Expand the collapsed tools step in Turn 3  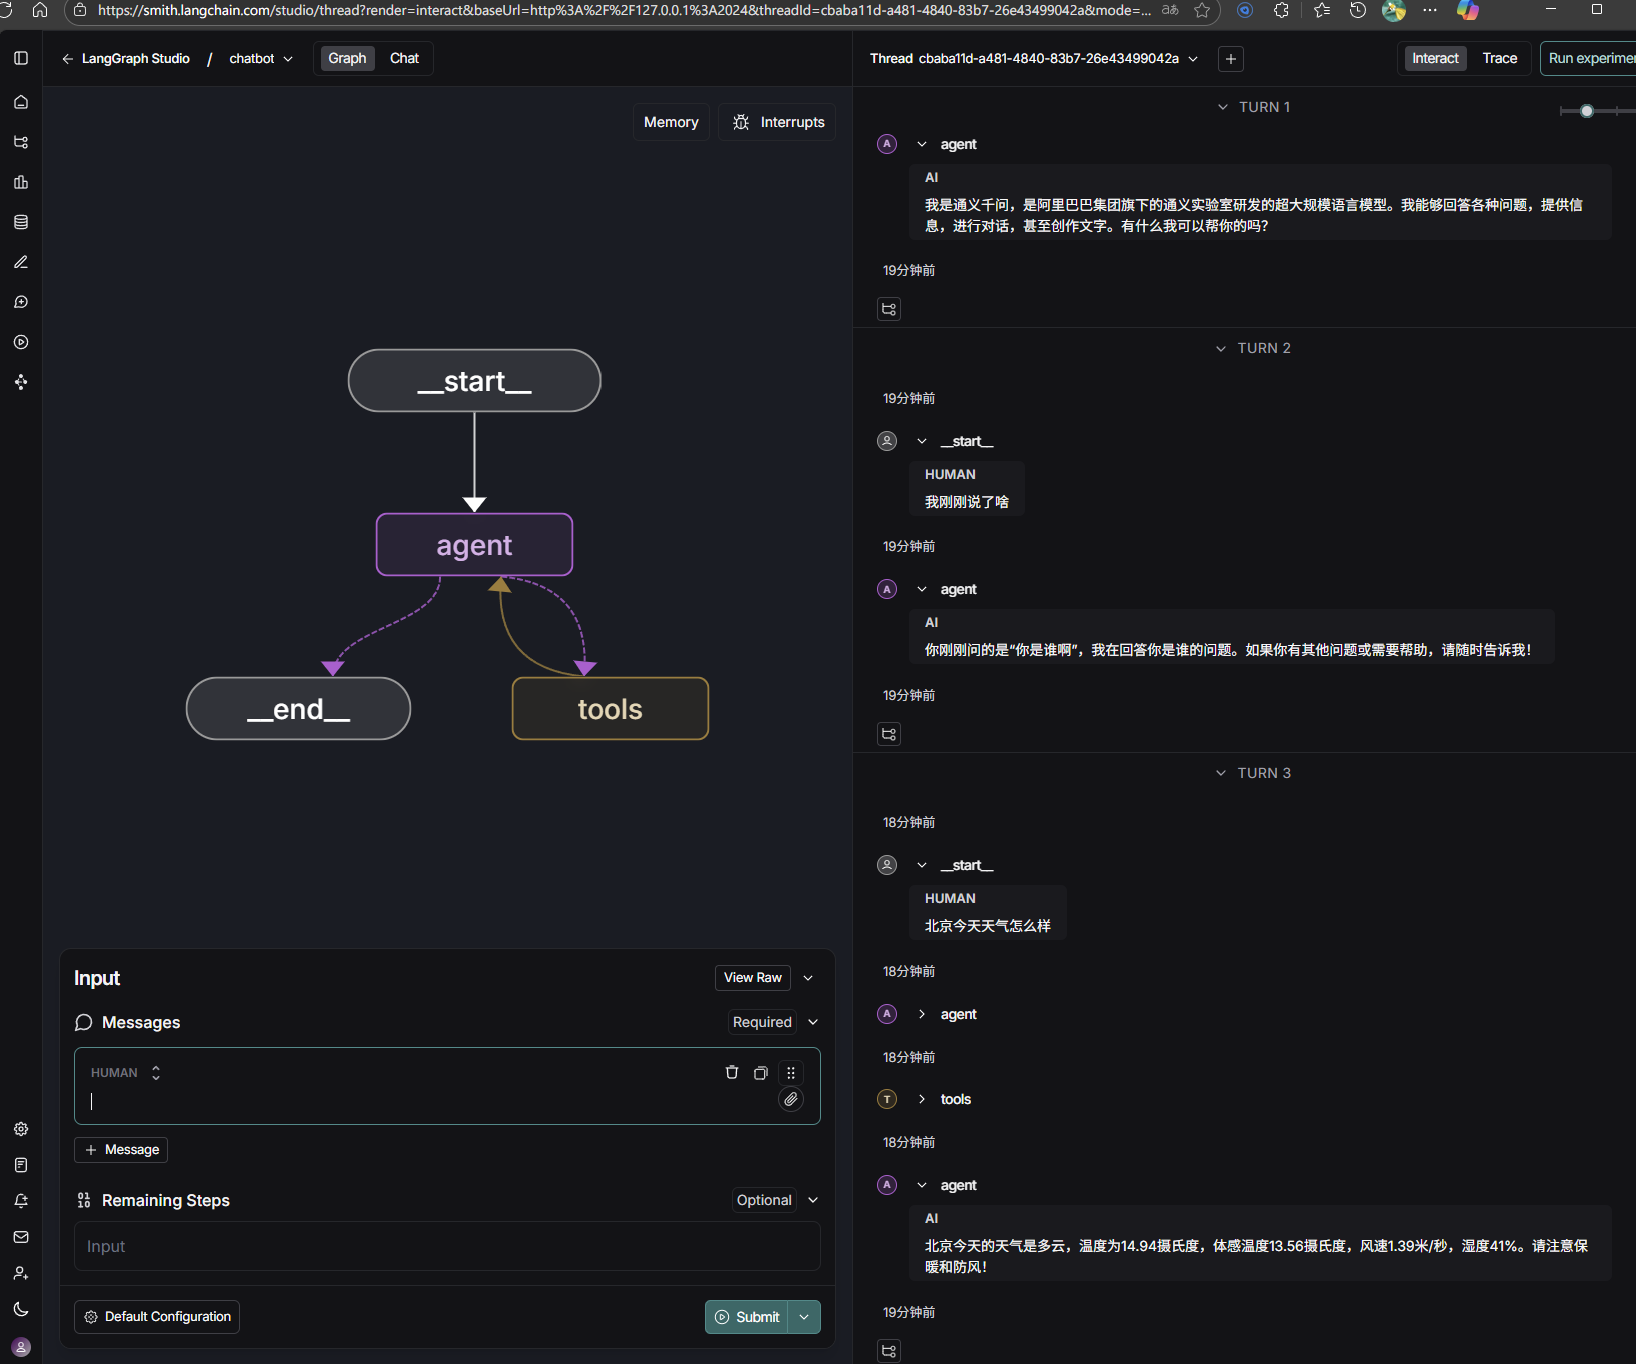tap(922, 1099)
